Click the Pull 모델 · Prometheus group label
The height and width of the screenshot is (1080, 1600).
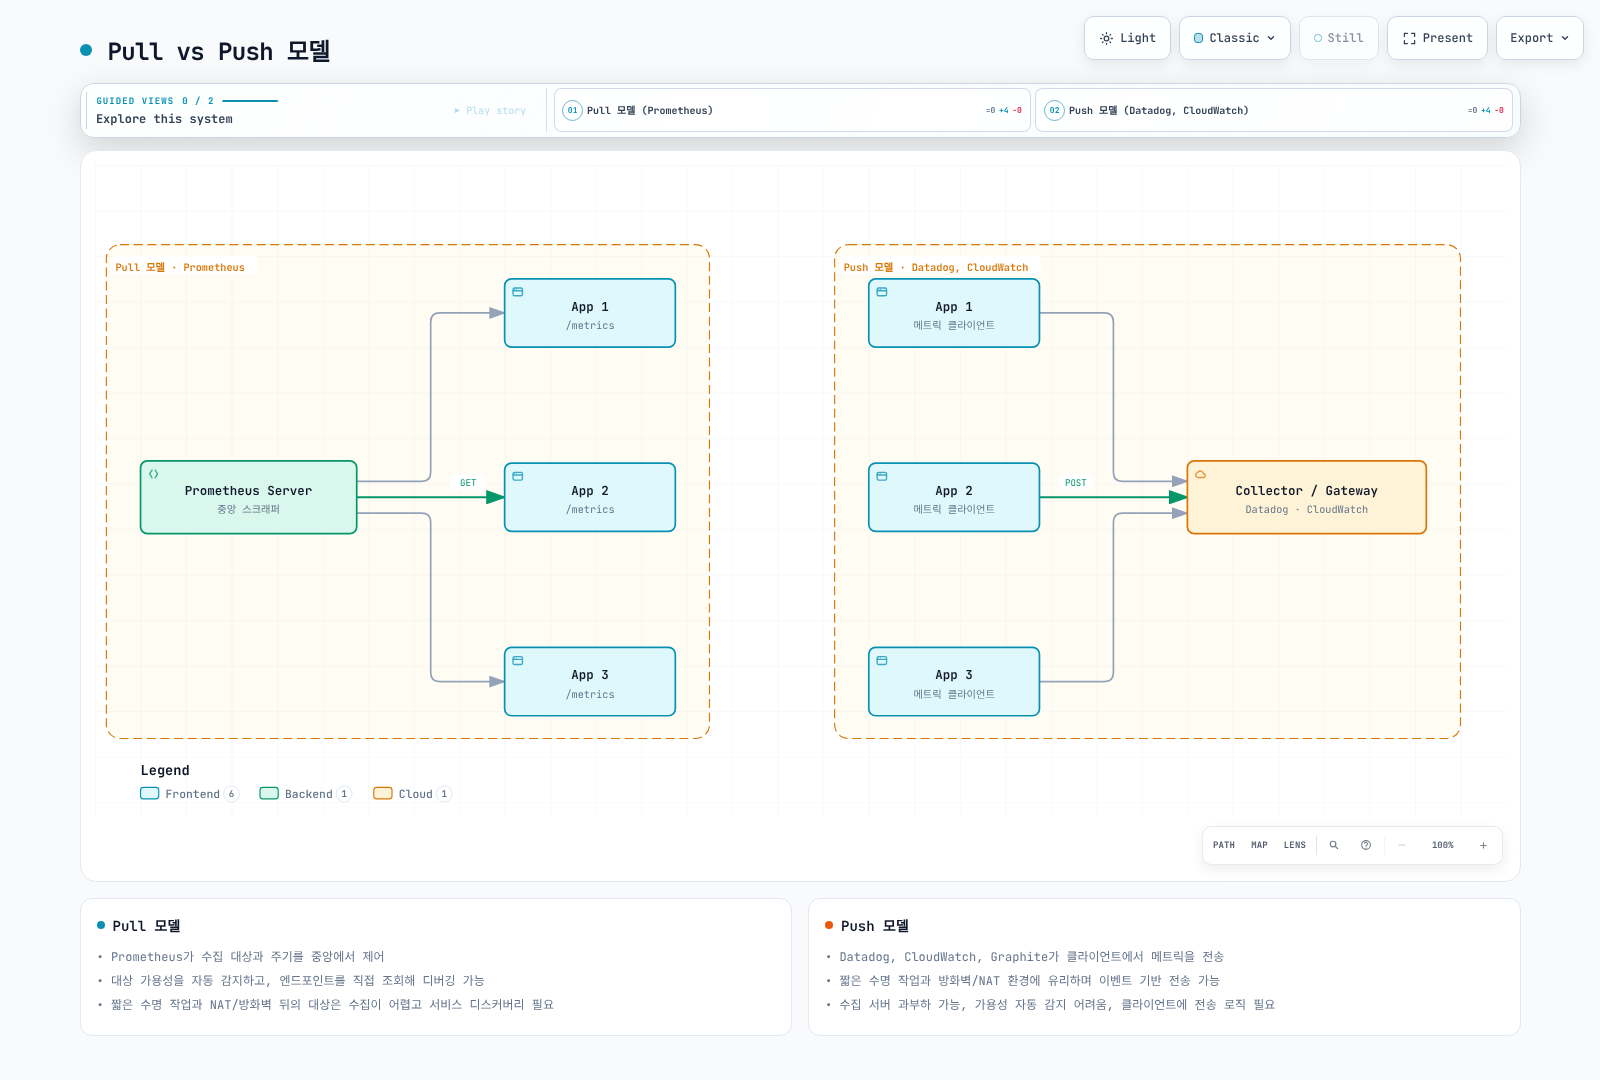click(180, 268)
